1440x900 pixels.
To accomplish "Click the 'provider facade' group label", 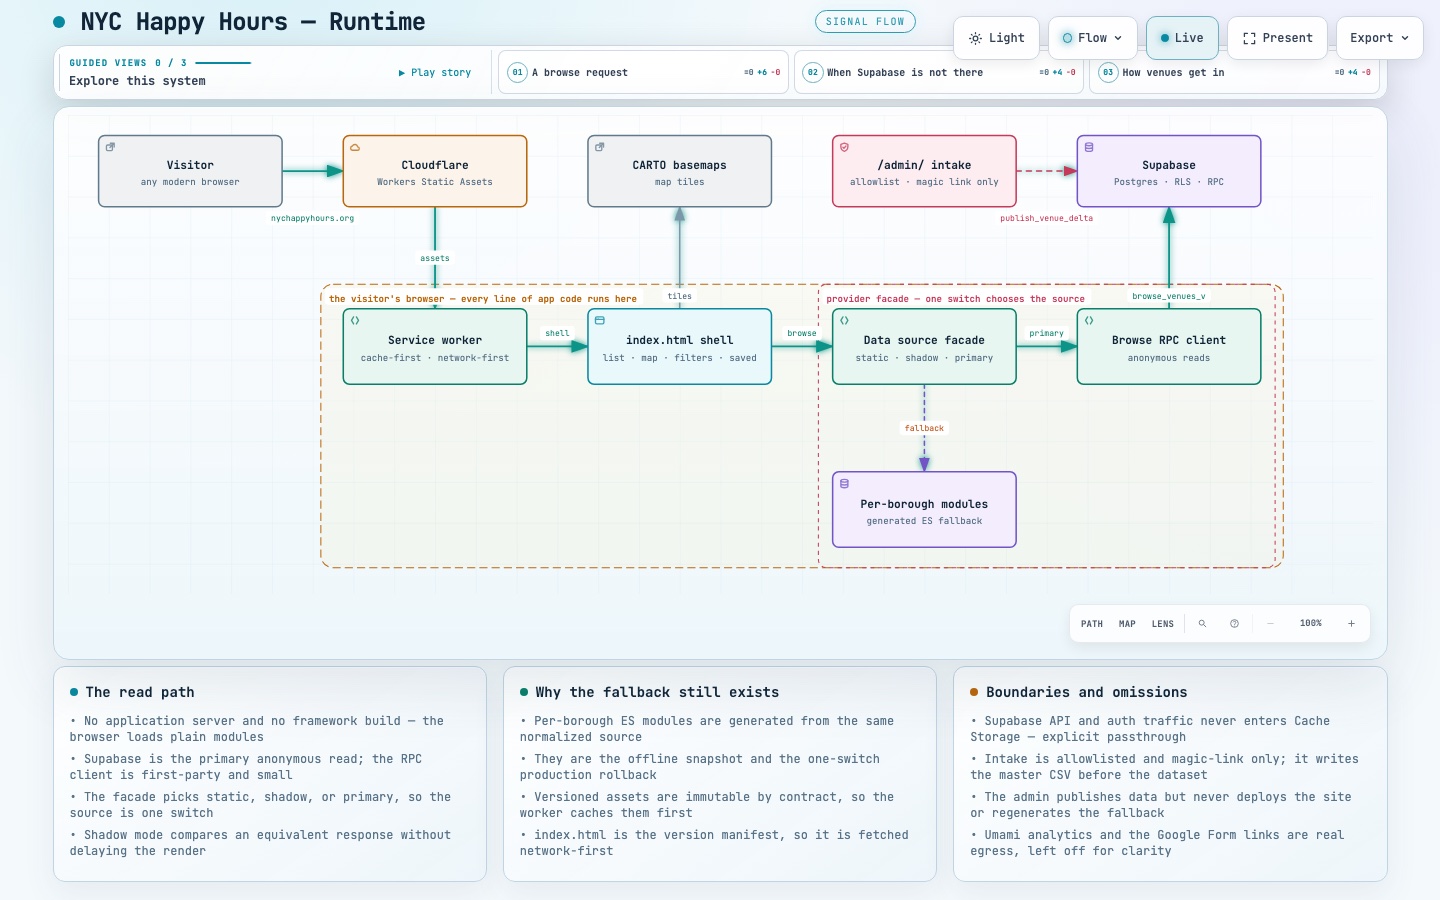I will point(955,299).
